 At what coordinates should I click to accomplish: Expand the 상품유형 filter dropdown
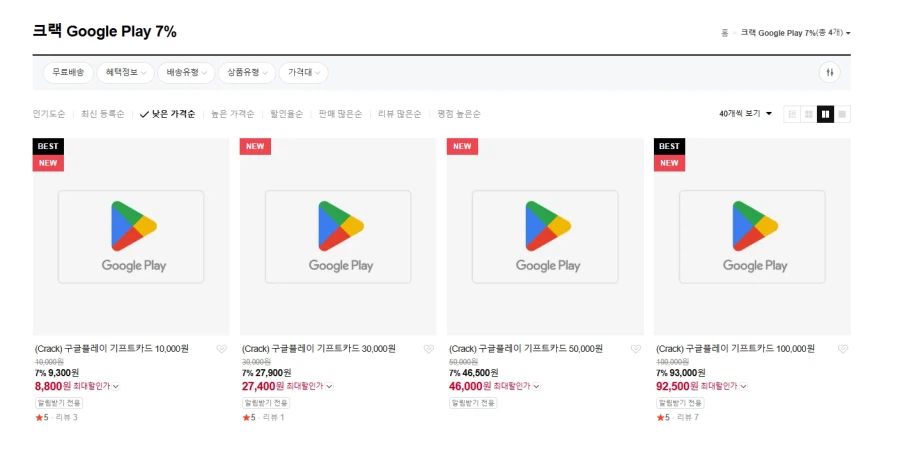[x=247, y=72]
